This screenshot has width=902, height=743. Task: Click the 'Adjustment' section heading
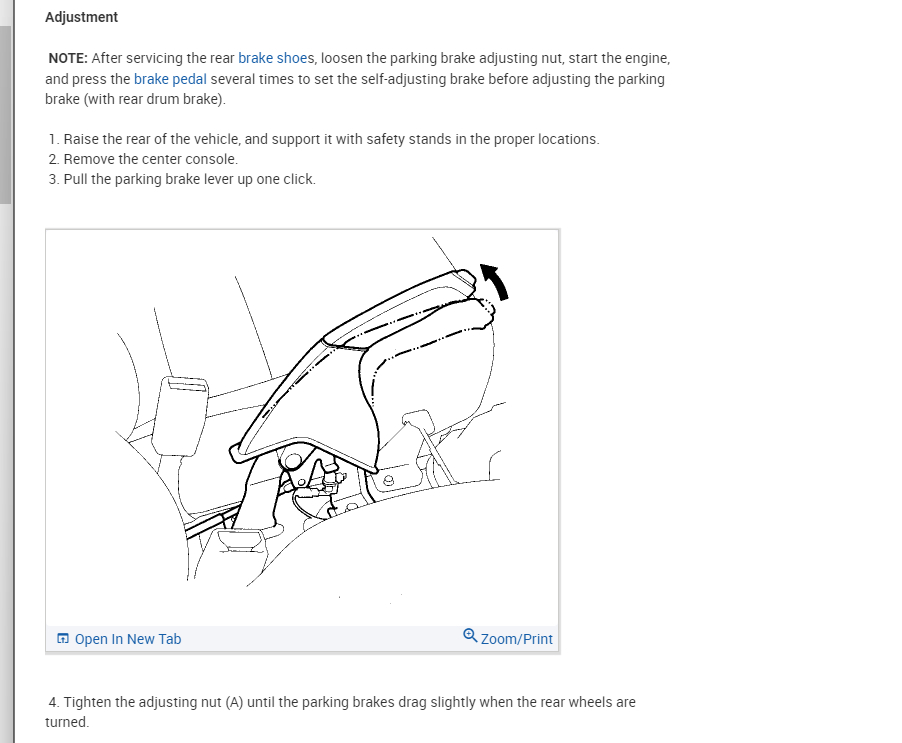pyautogui.click(x=81, y=17)
